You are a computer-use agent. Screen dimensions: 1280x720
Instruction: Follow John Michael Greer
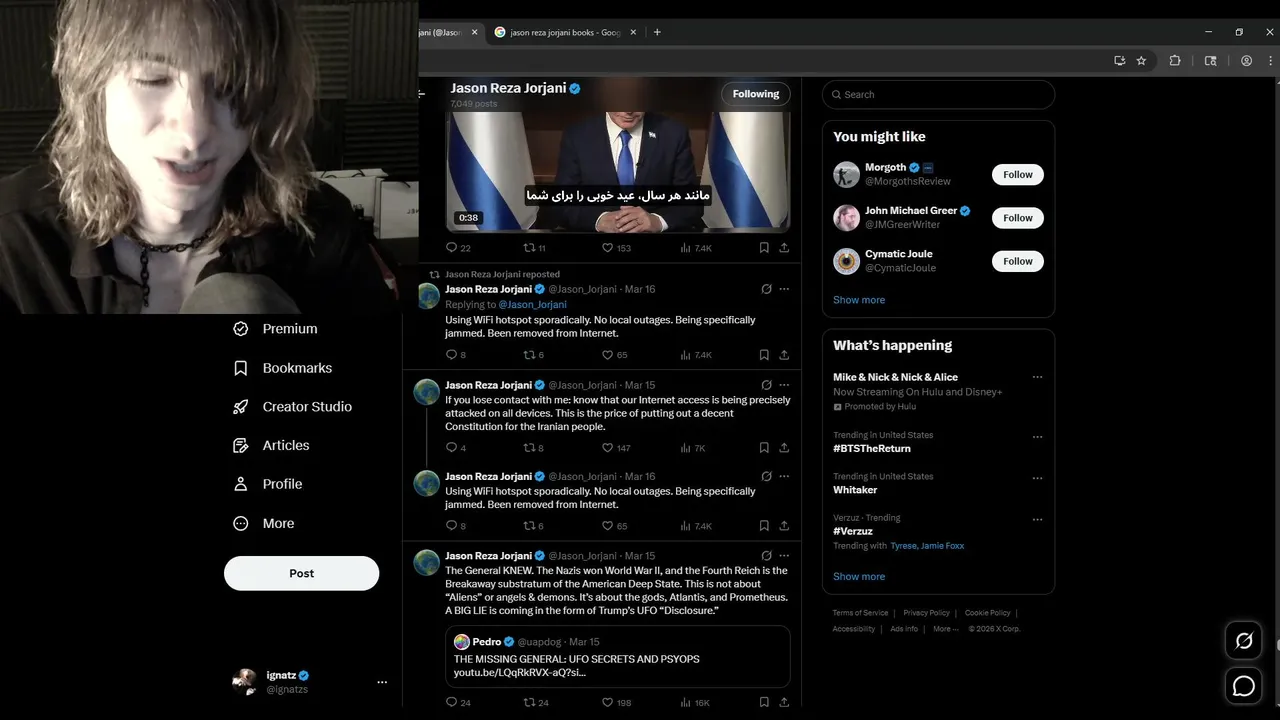pyautogui.click(x=1018, y=218)
